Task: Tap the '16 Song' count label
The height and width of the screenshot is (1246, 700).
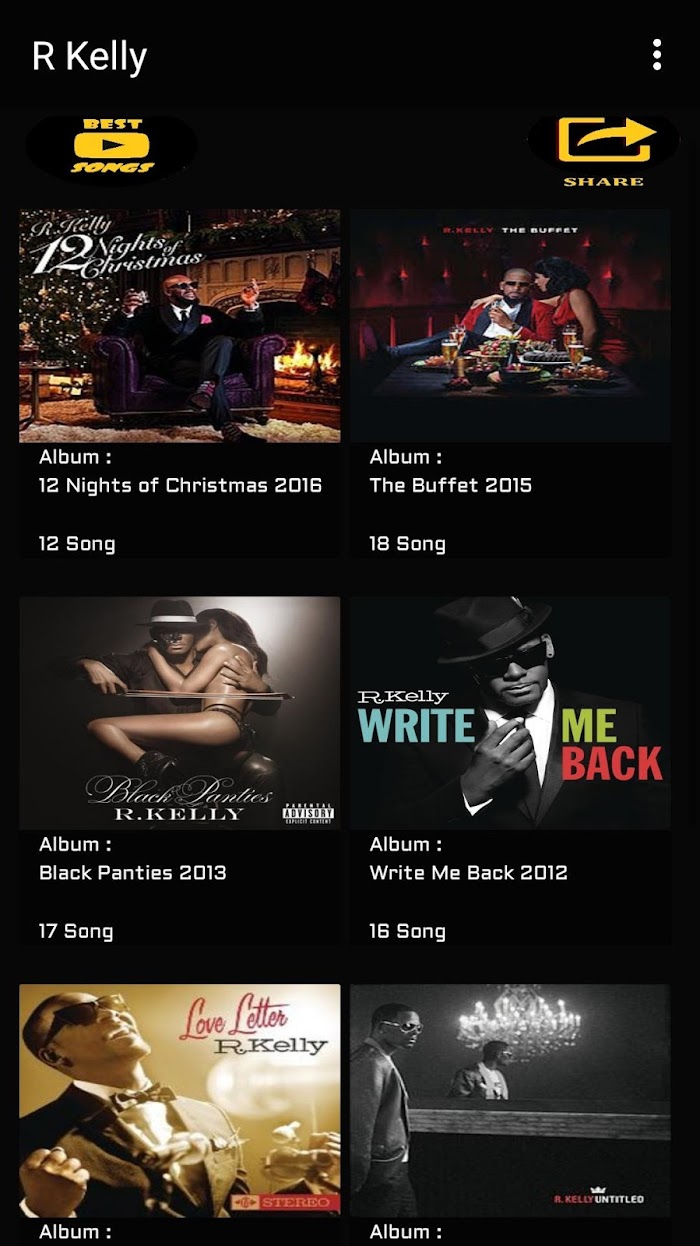Action: click(407, 931)
